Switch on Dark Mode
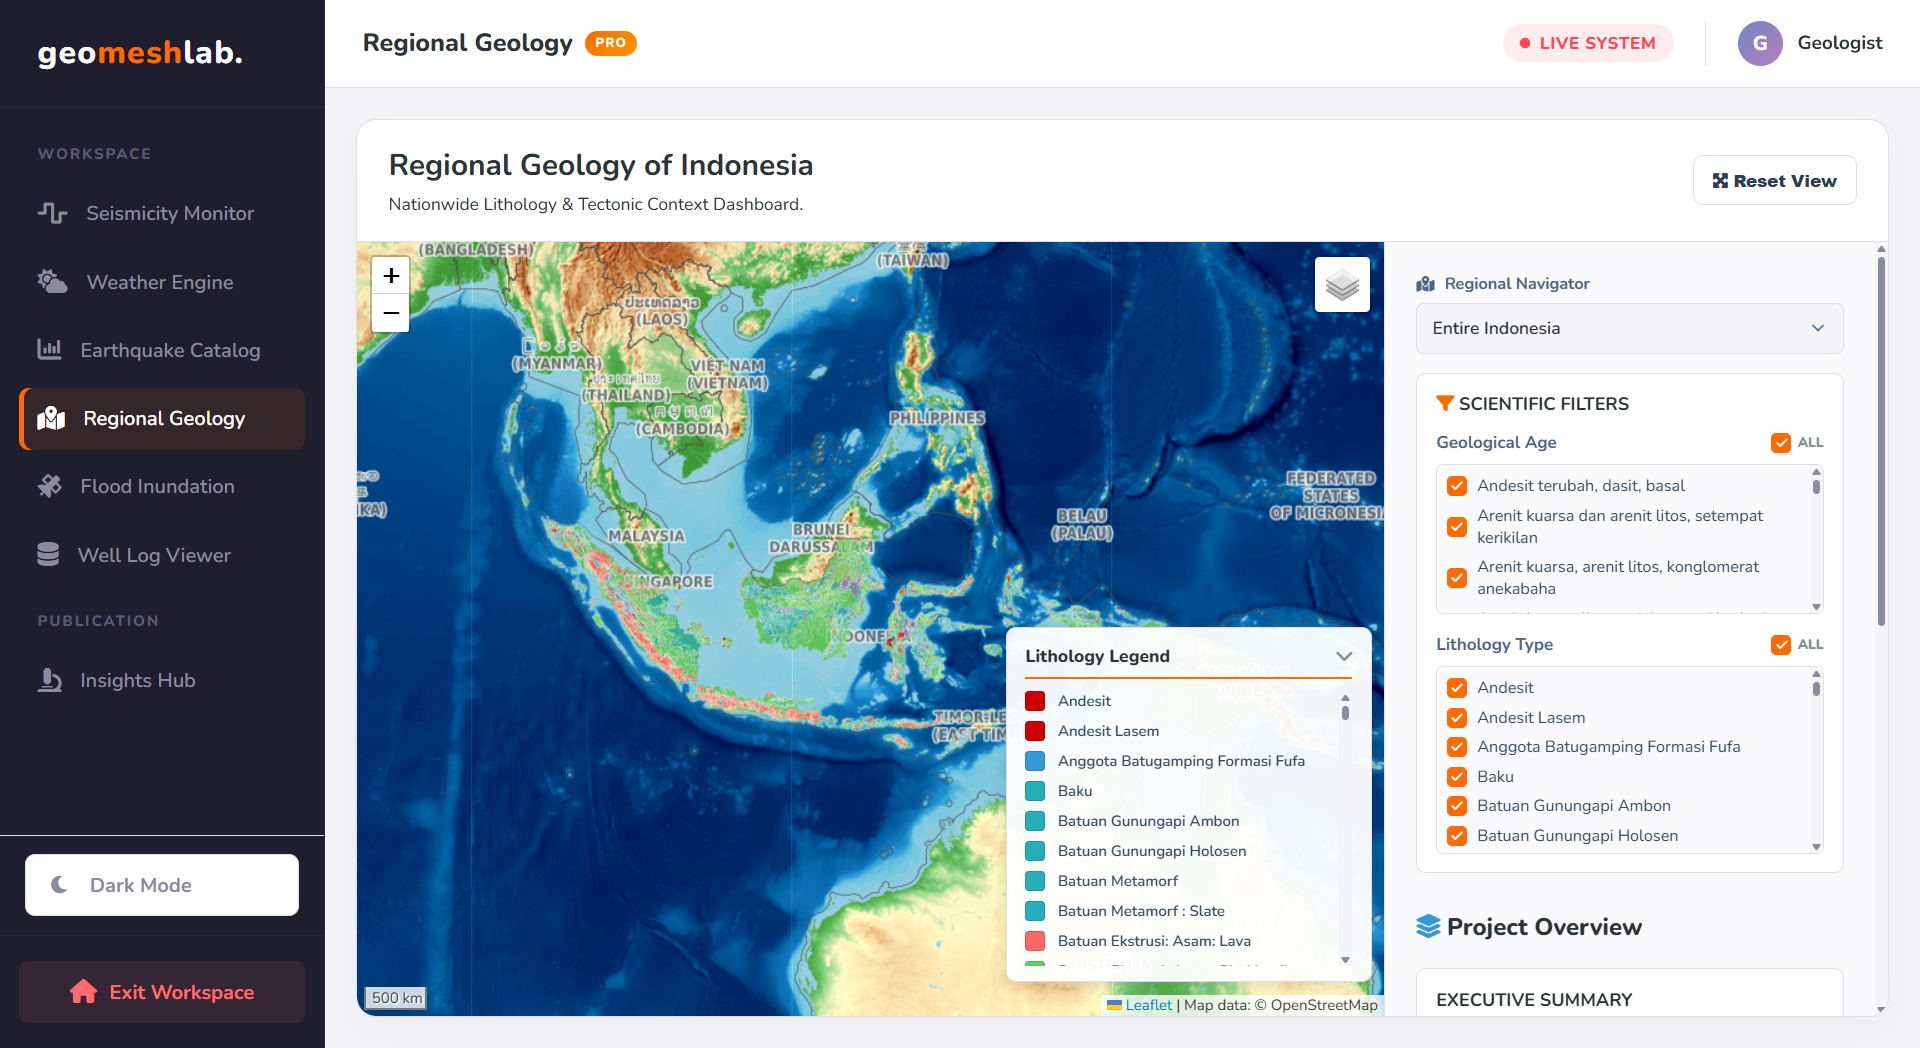 [x=162, y=885]
